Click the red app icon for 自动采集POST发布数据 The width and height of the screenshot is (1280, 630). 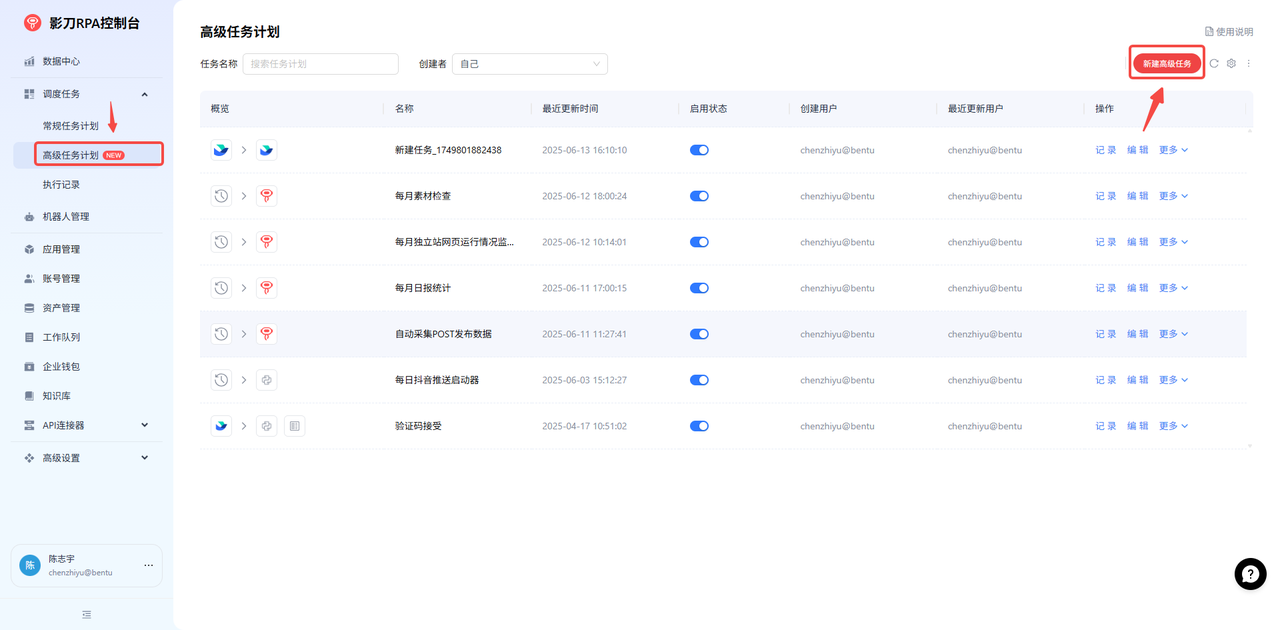pyautogui.click(x=266, y=334)
